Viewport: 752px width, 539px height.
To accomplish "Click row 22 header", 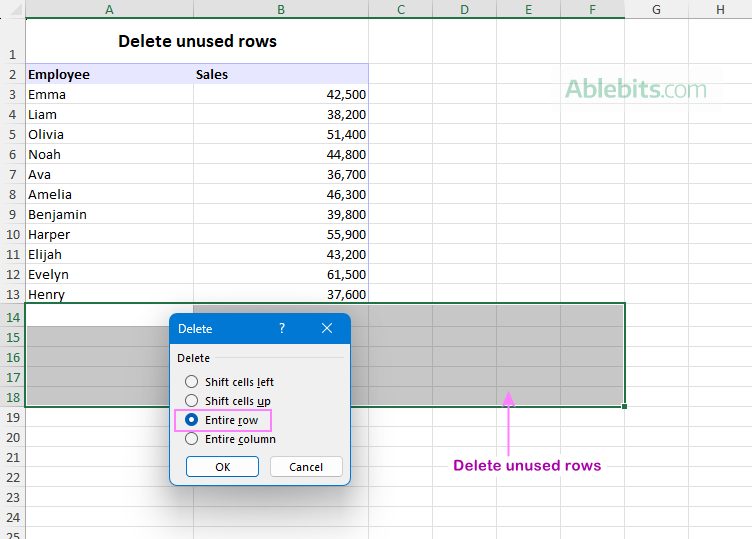I will coord(12,477).
